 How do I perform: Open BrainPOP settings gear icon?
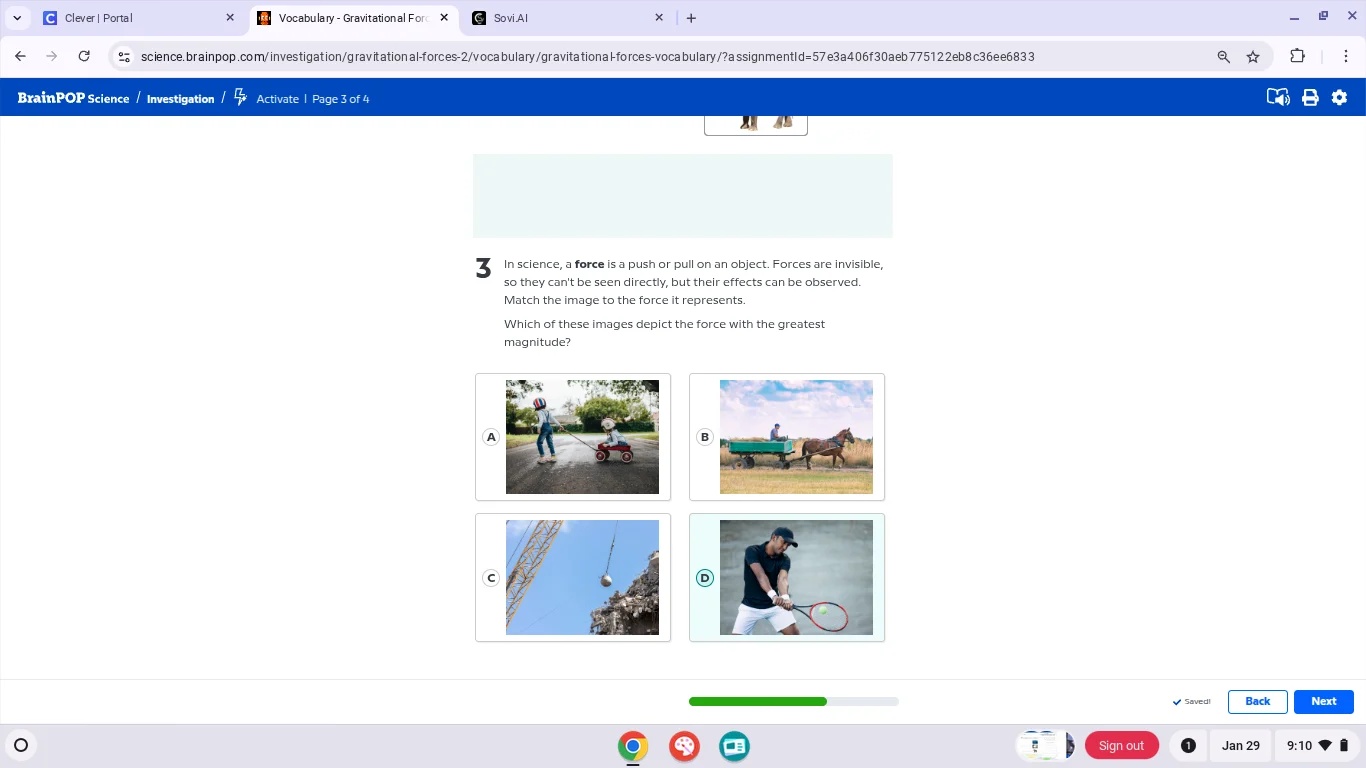(x=1340, y=98)
